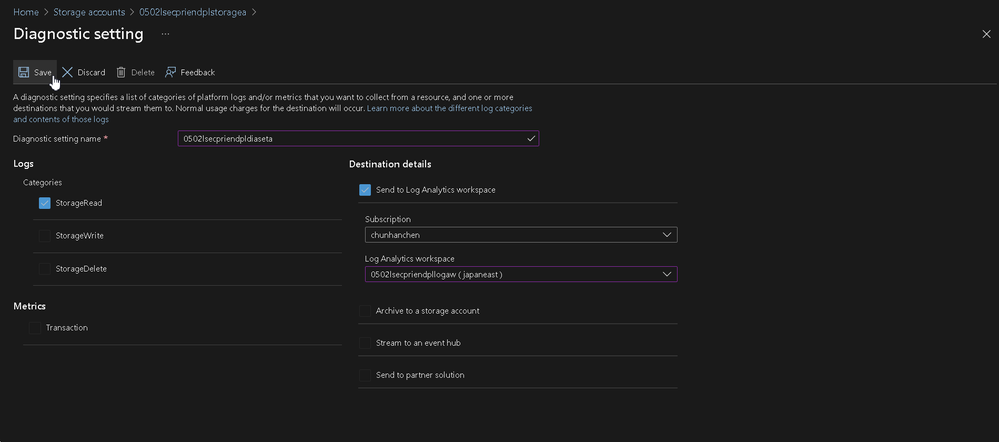Enable the StorageDelete log category
The image size is (999, 442).
tap(45, 269)
